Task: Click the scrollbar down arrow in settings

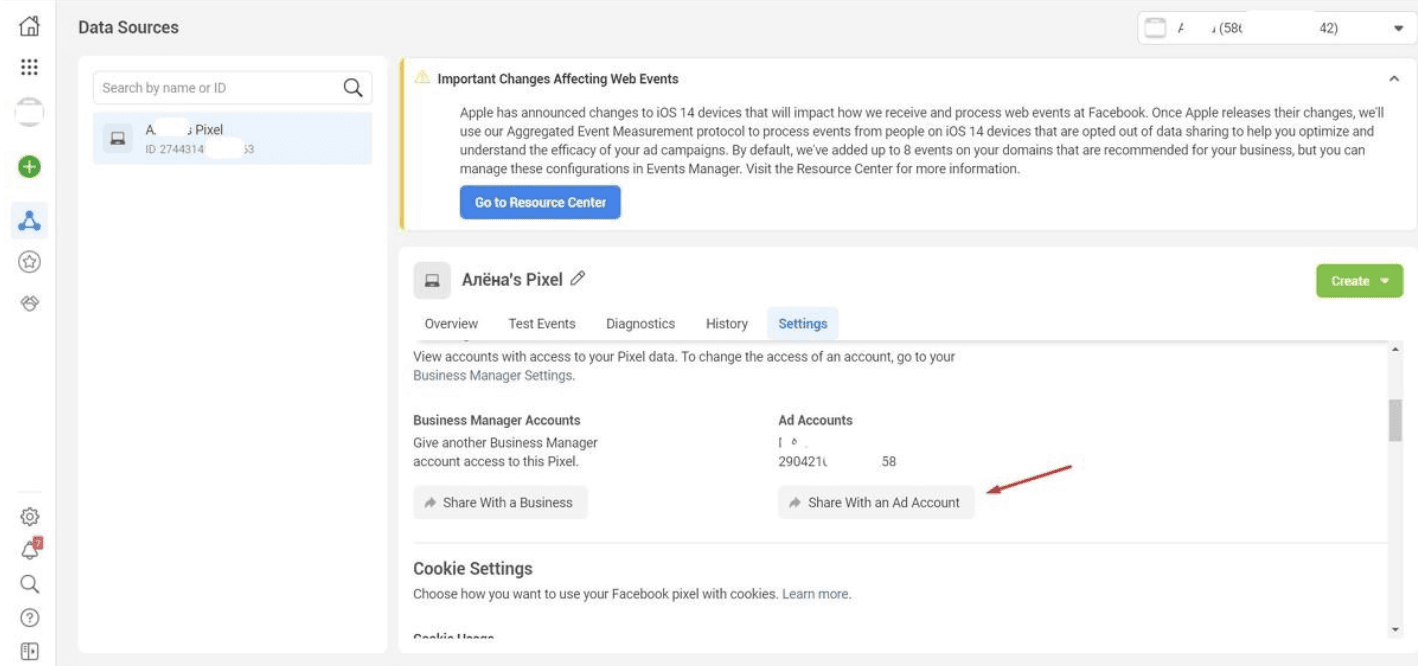Action: [1395, 630]
